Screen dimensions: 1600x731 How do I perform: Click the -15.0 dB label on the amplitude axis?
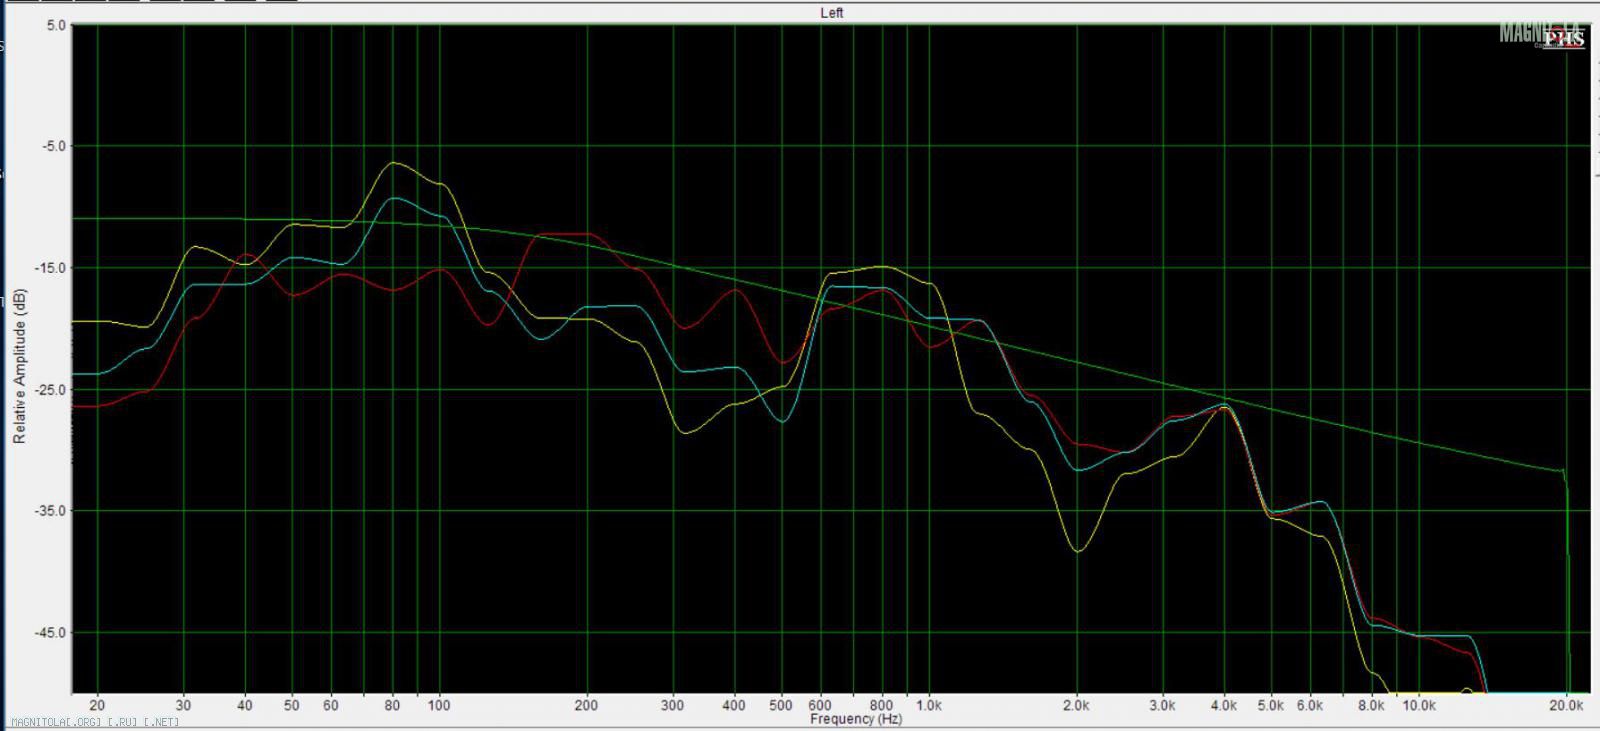click(53, 268)
